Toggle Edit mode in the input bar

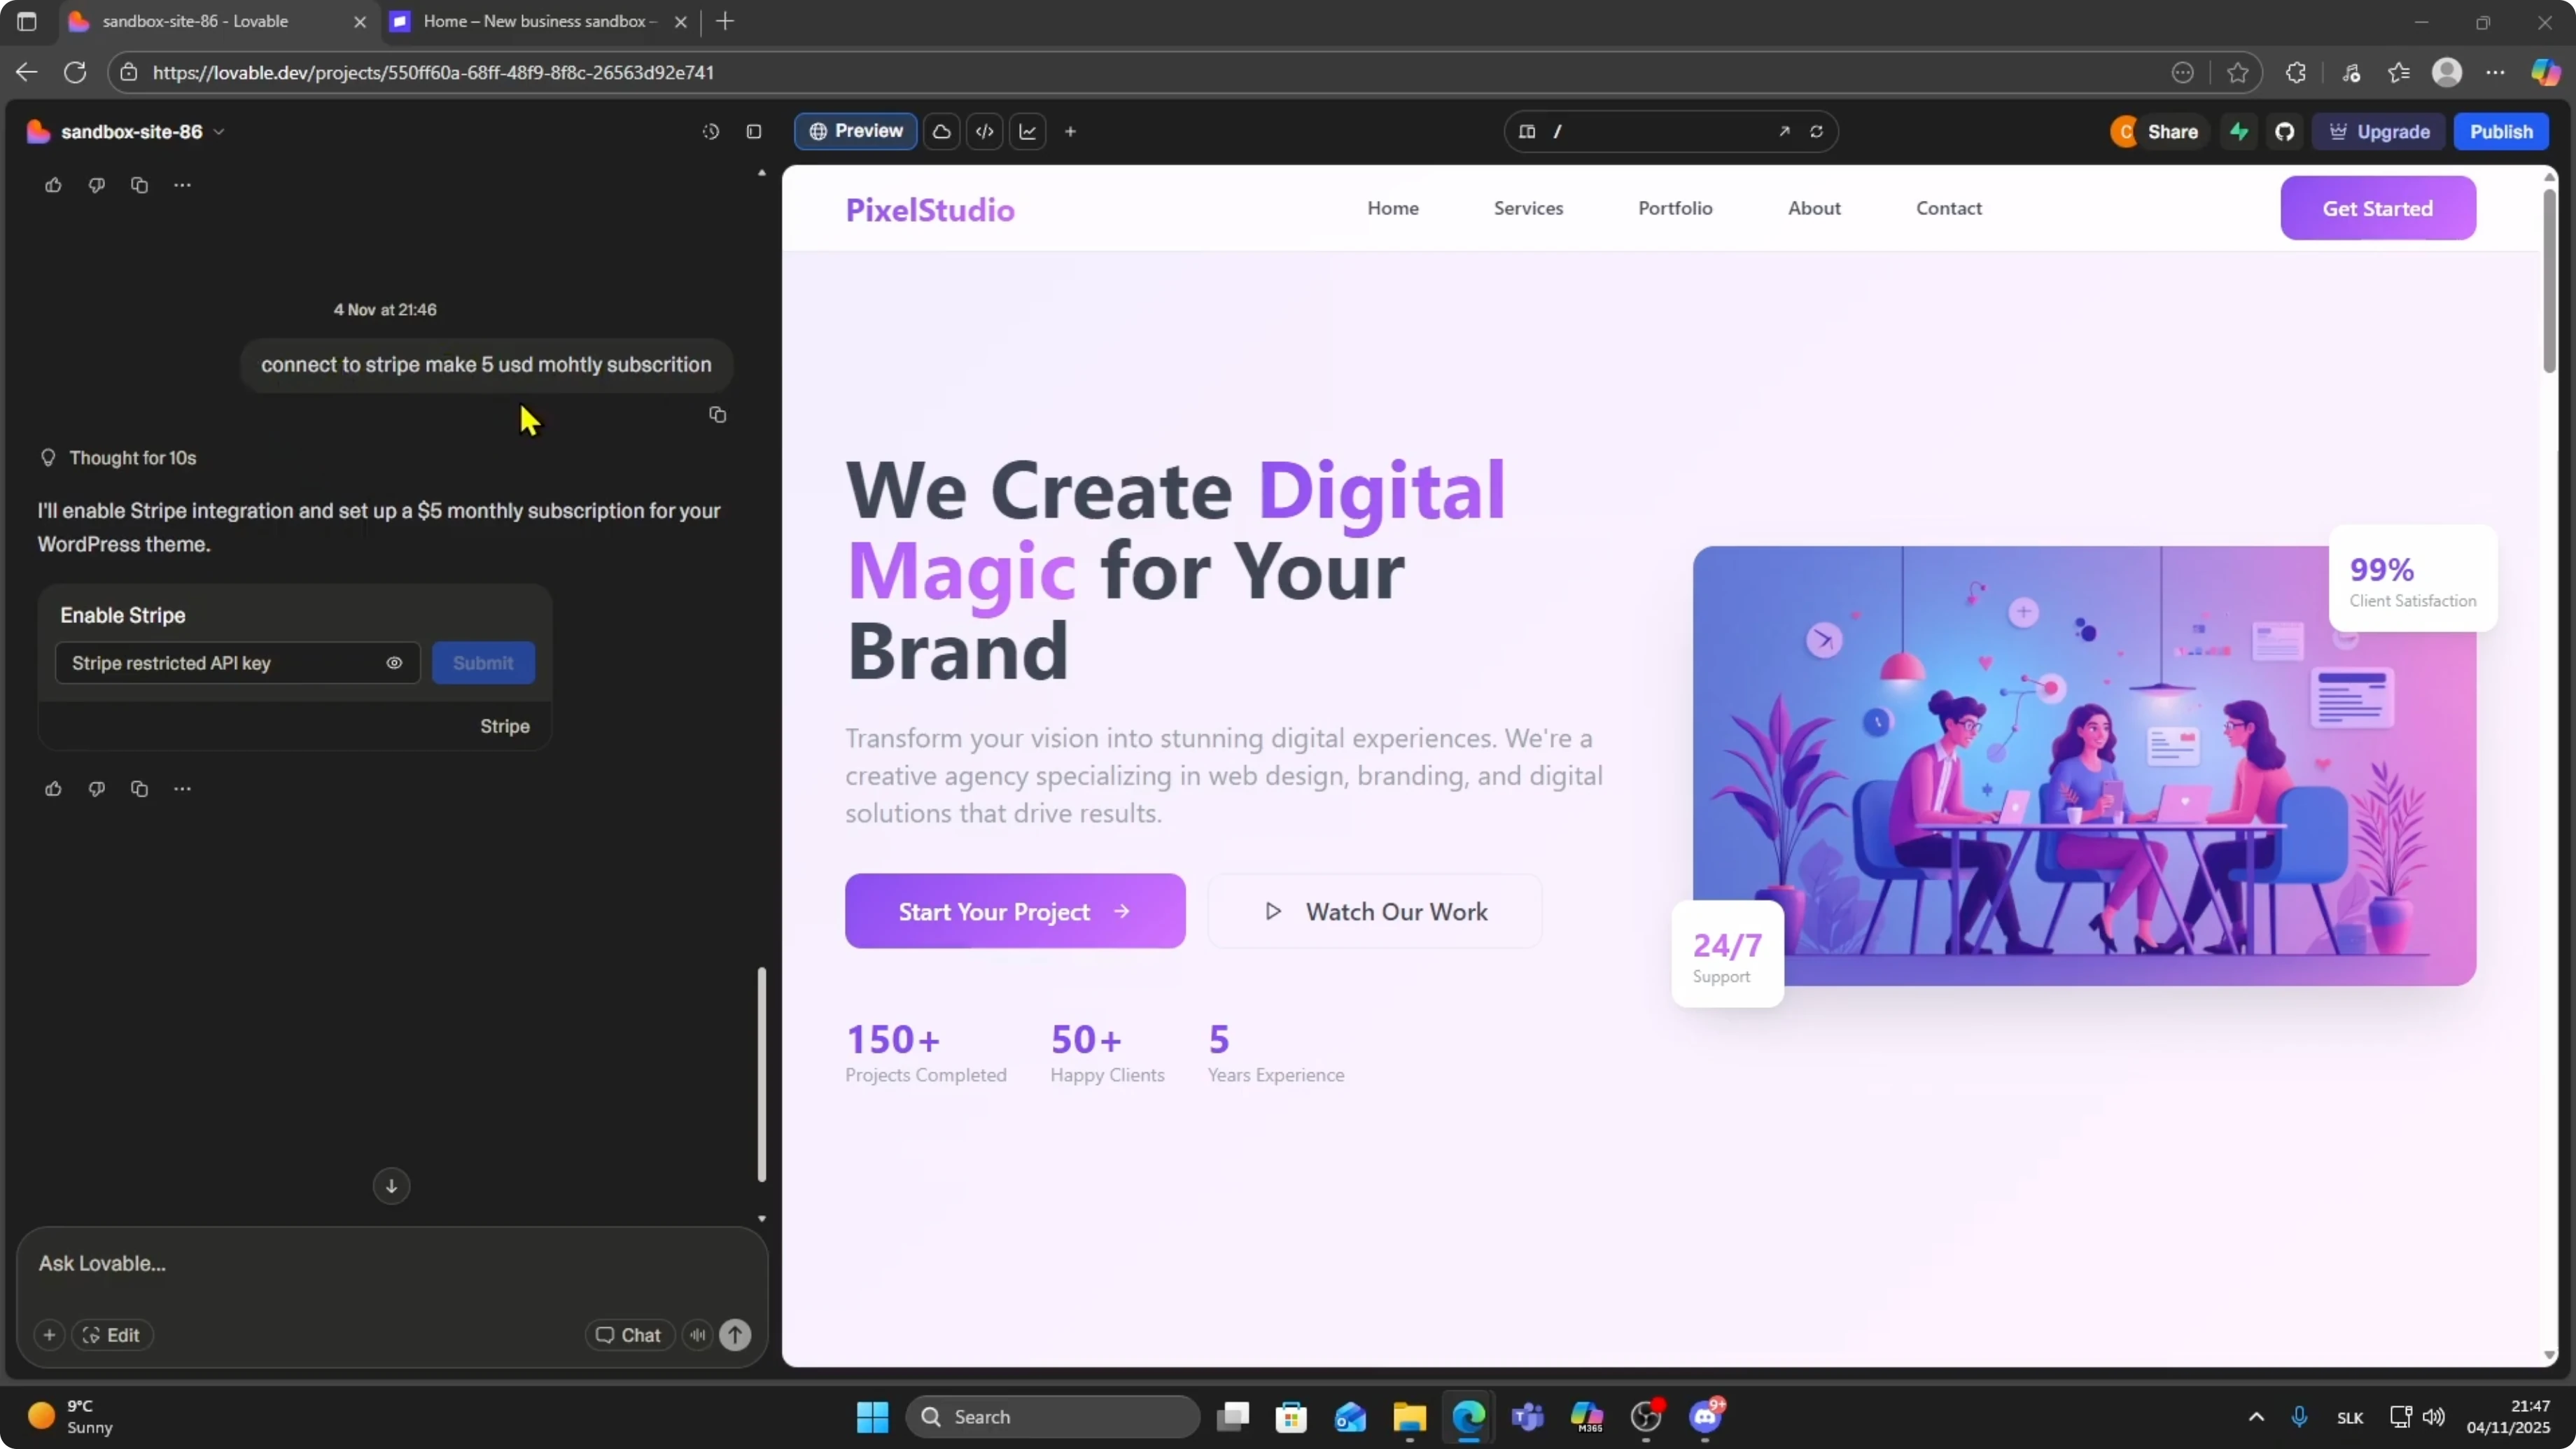coord(112,1335)
